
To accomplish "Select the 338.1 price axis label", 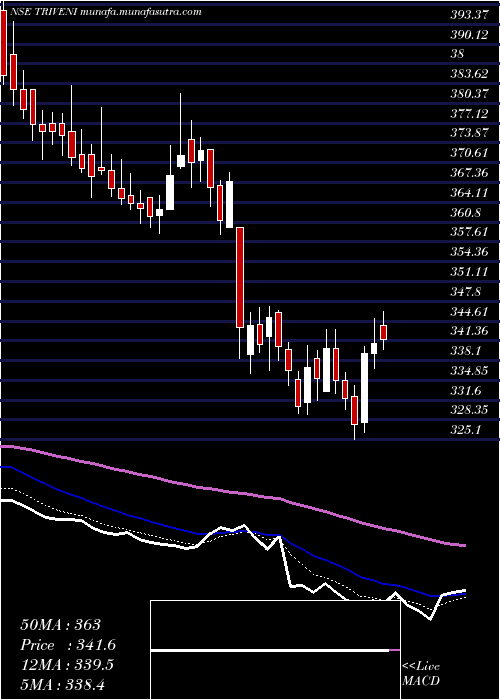I will point(467,351).
